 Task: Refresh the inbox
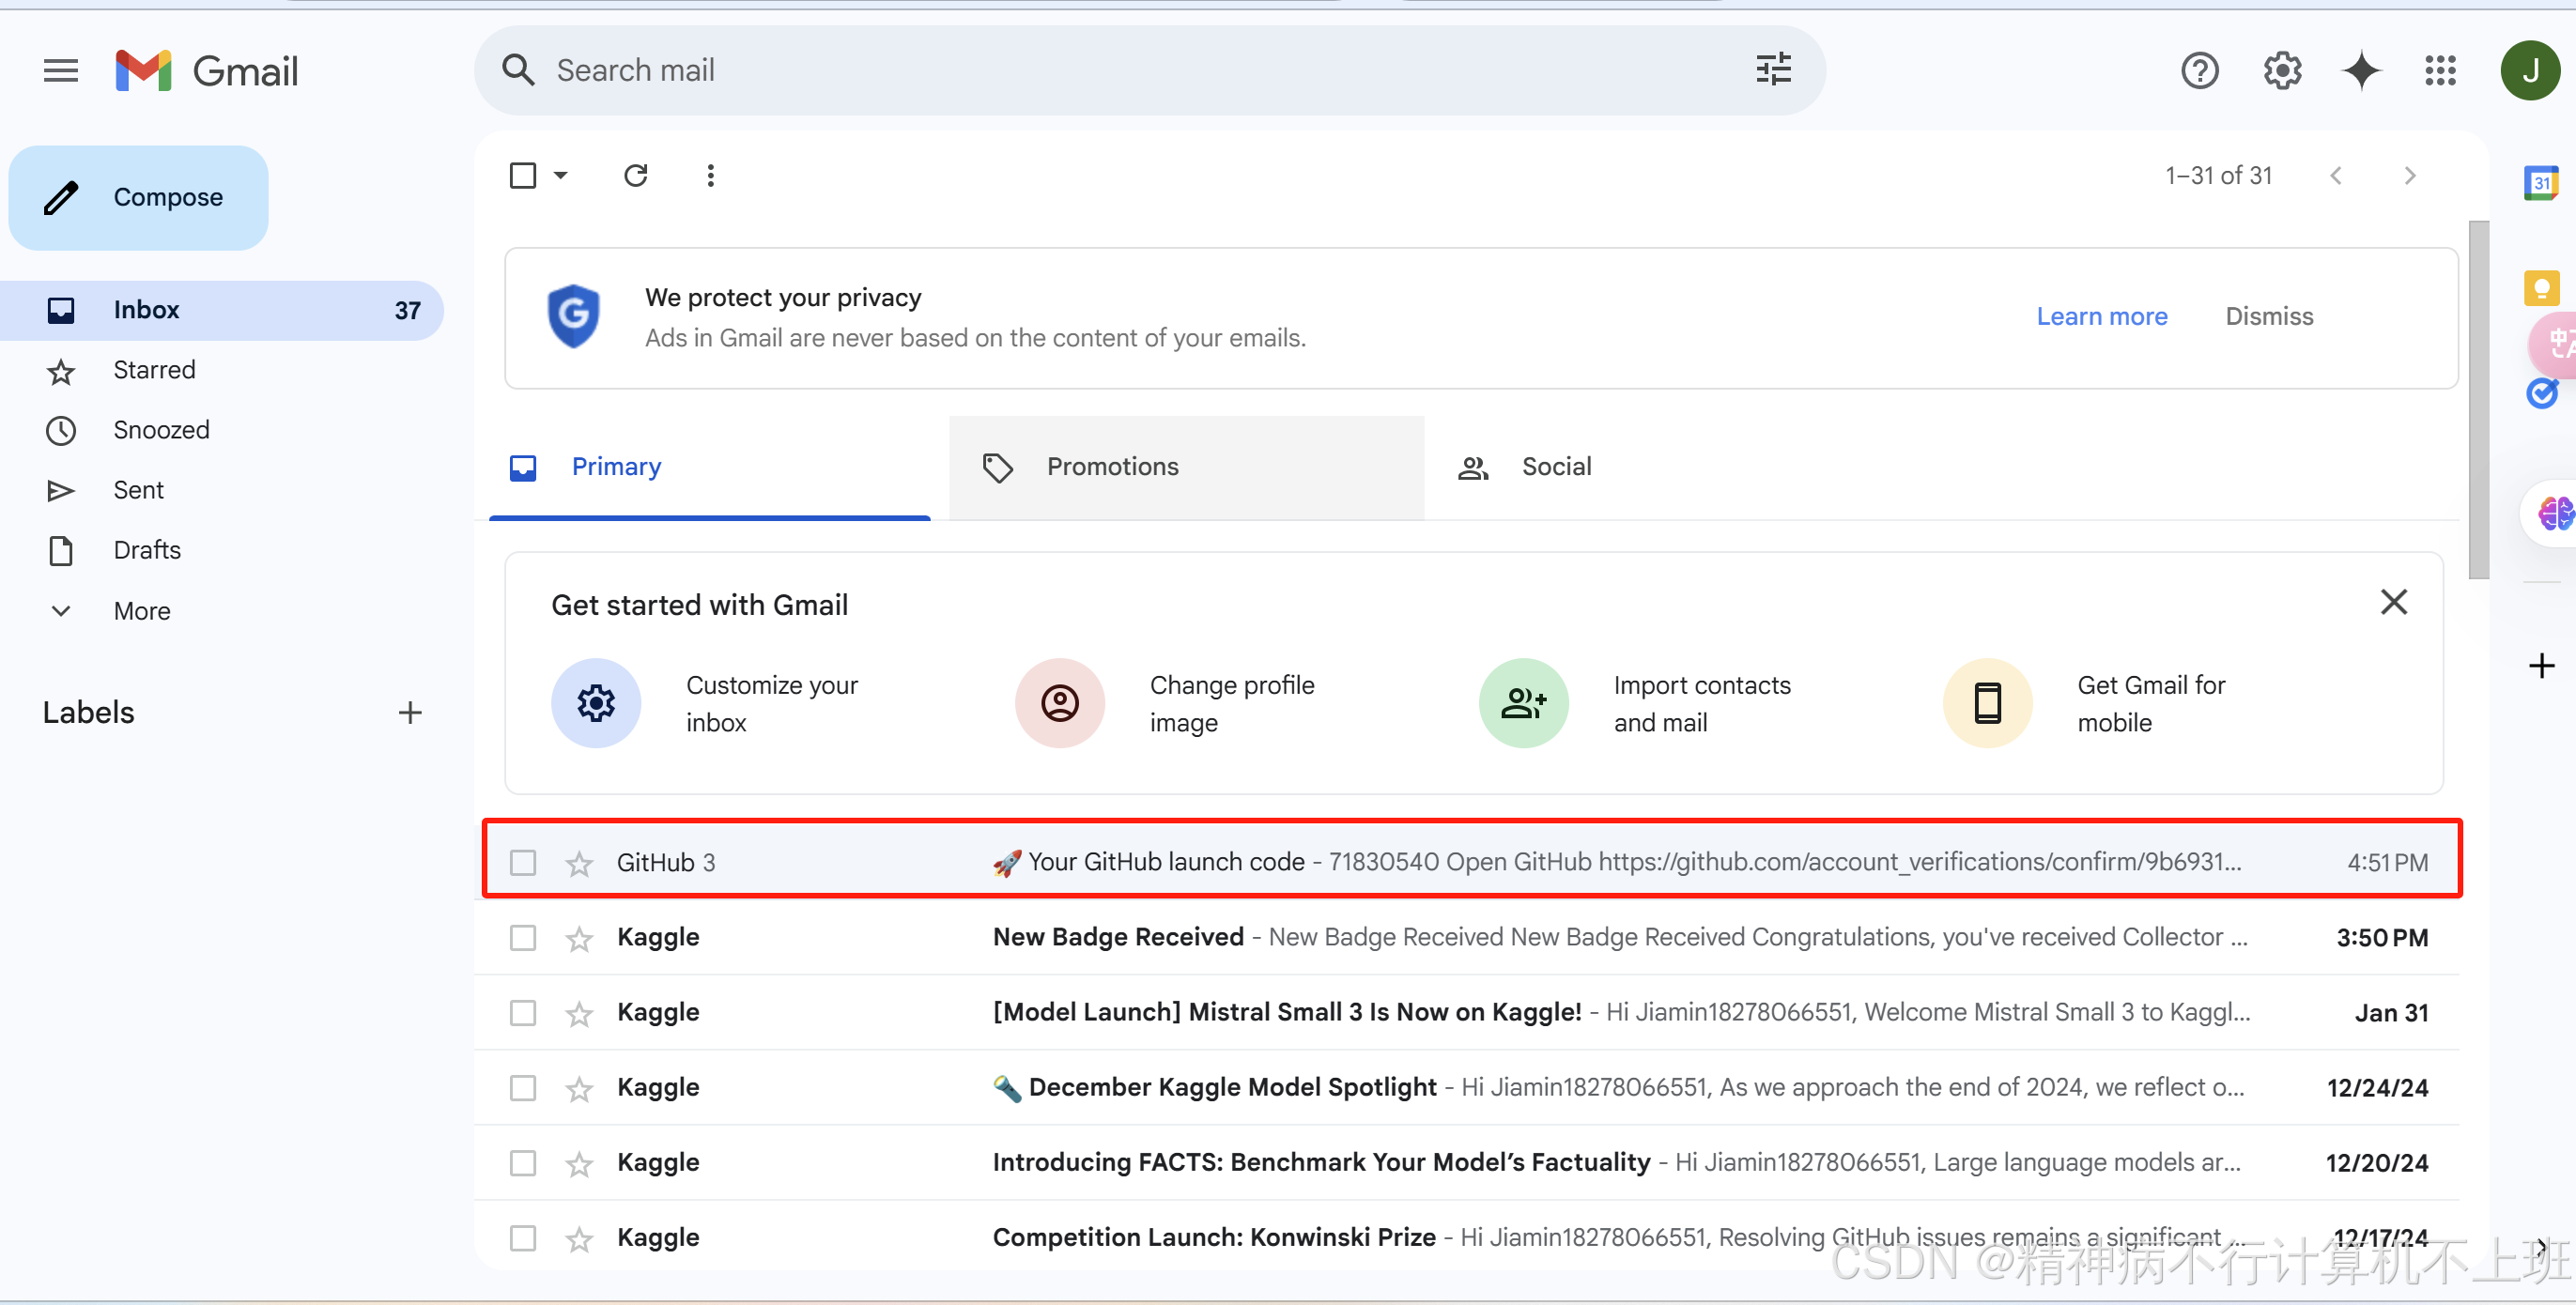(635, 176)
